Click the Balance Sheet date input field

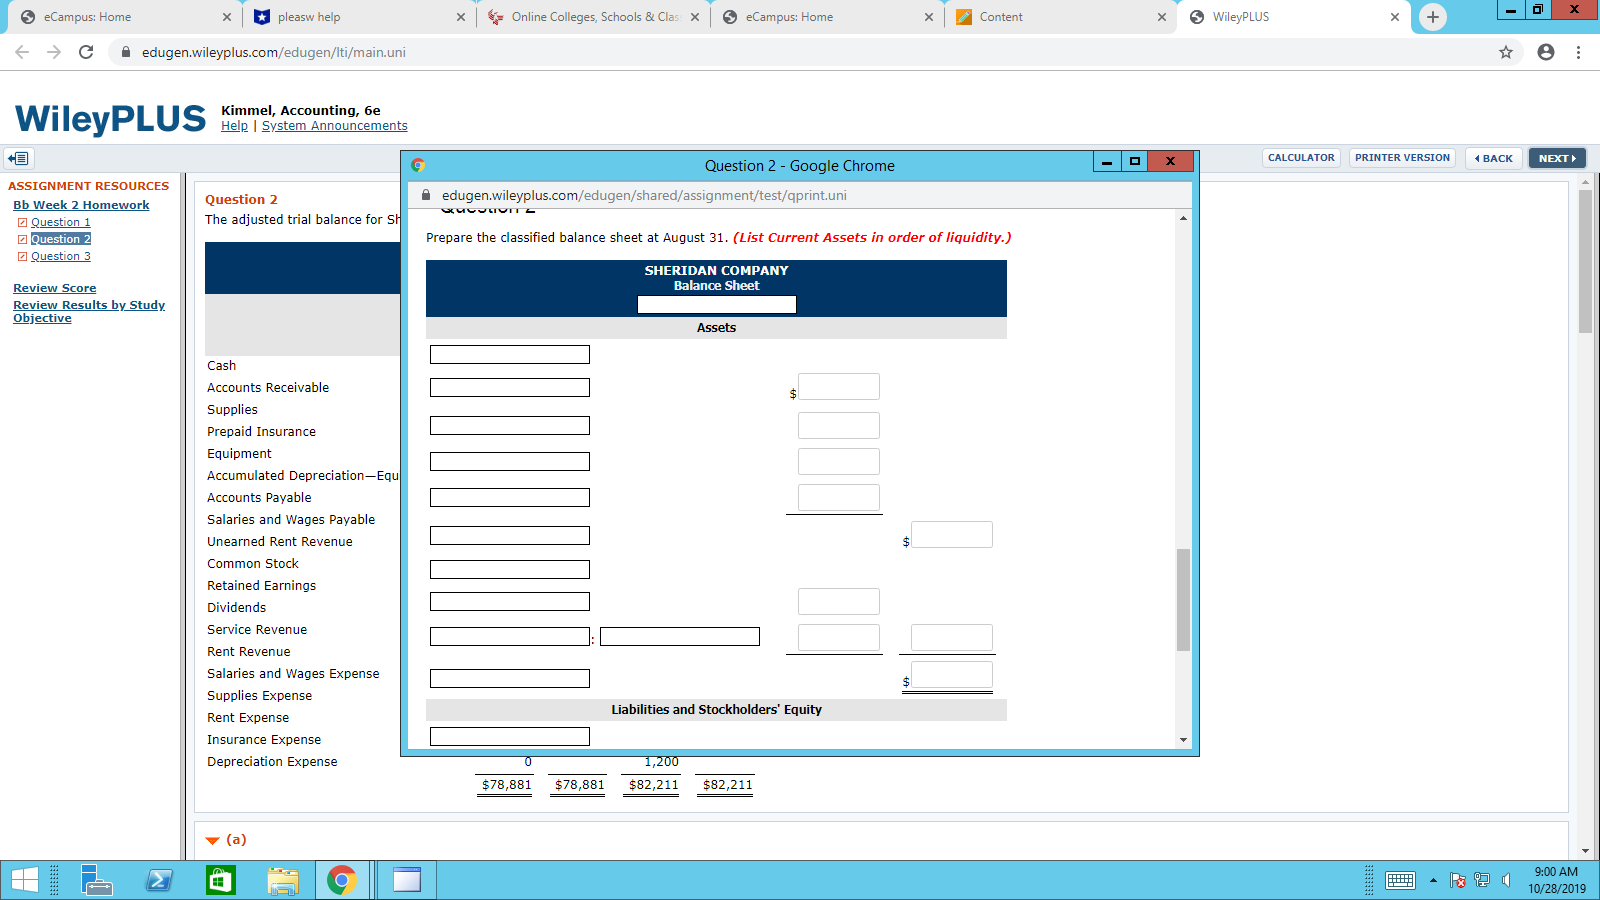[x=716, y=304]
